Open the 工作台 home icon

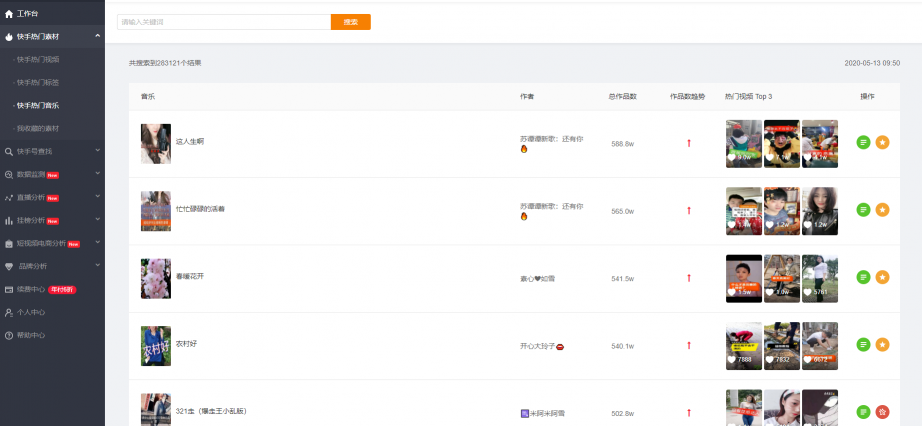point(9,14)
